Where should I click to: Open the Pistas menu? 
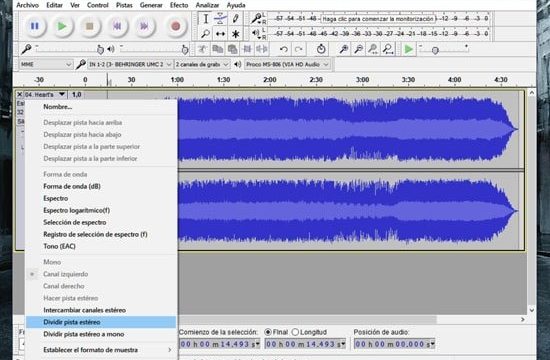tap(124, 5)
